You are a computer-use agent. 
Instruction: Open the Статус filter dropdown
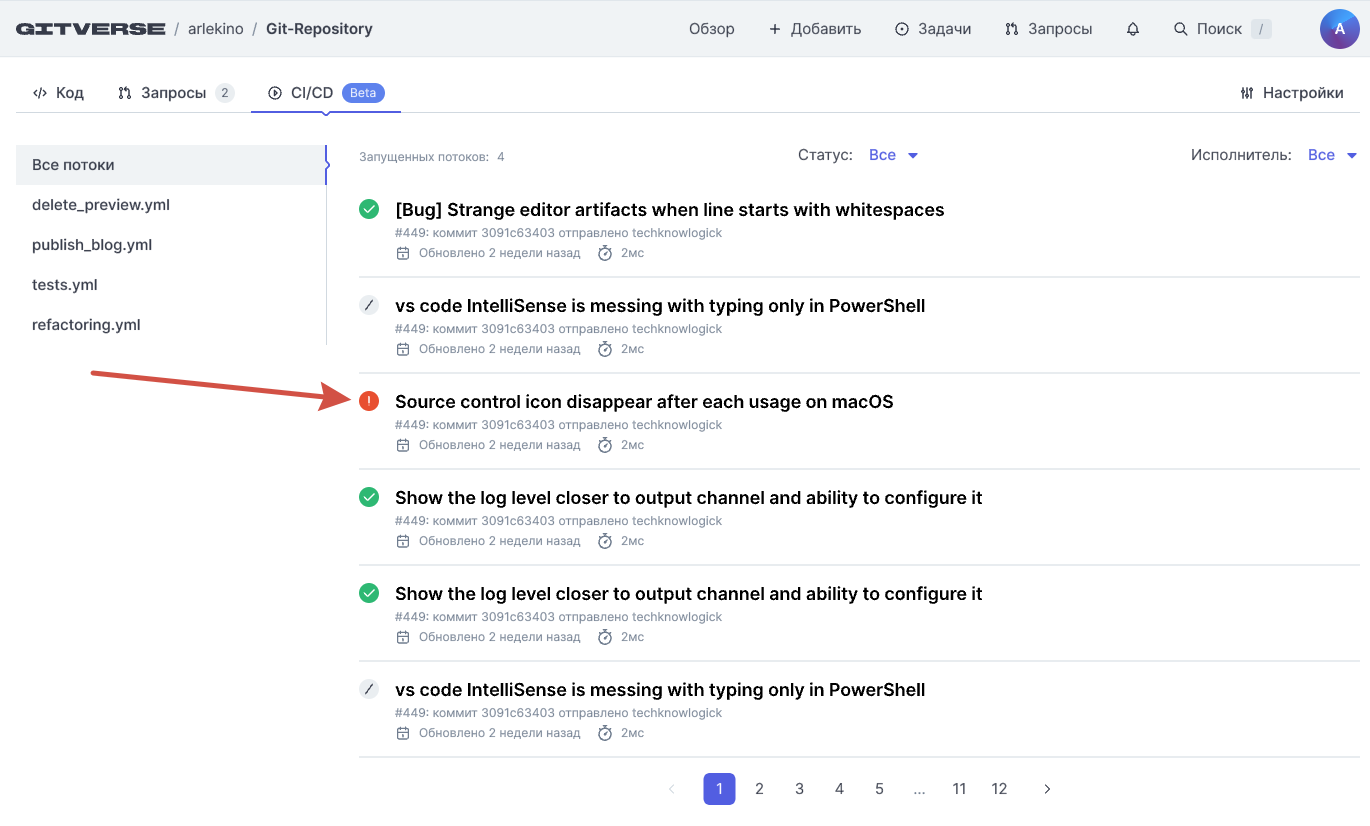(x=893, y=155)
